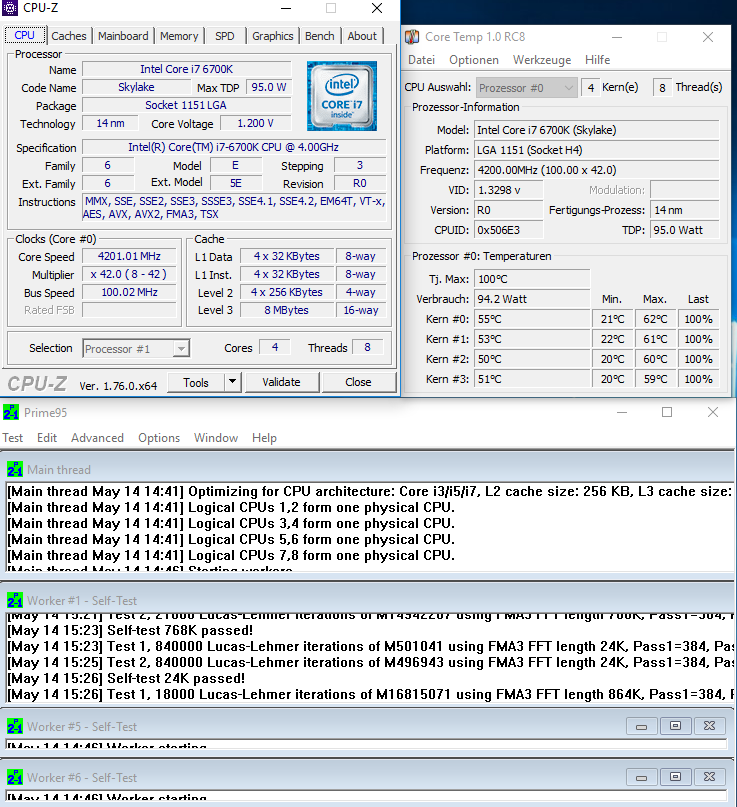Open the Tools dropdown arrow in CPU-Z
Viewport: 737px width, 807px height.
pyautogui.click(x=233, y=382)
